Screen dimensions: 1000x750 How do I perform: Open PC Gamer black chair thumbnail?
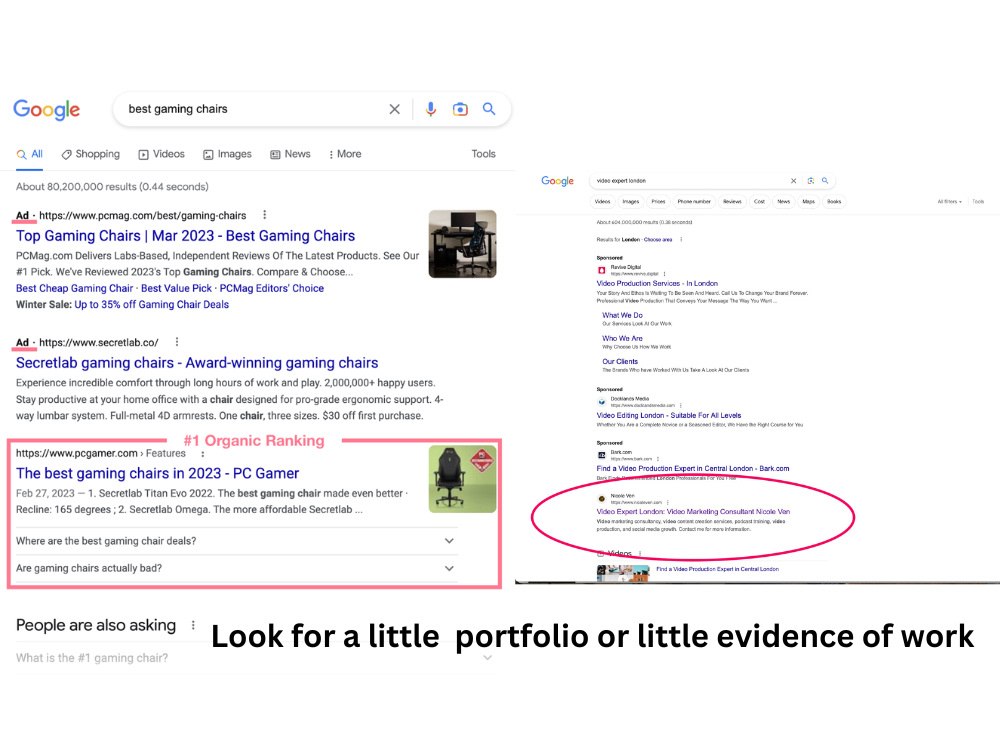[x=462, y=479]
